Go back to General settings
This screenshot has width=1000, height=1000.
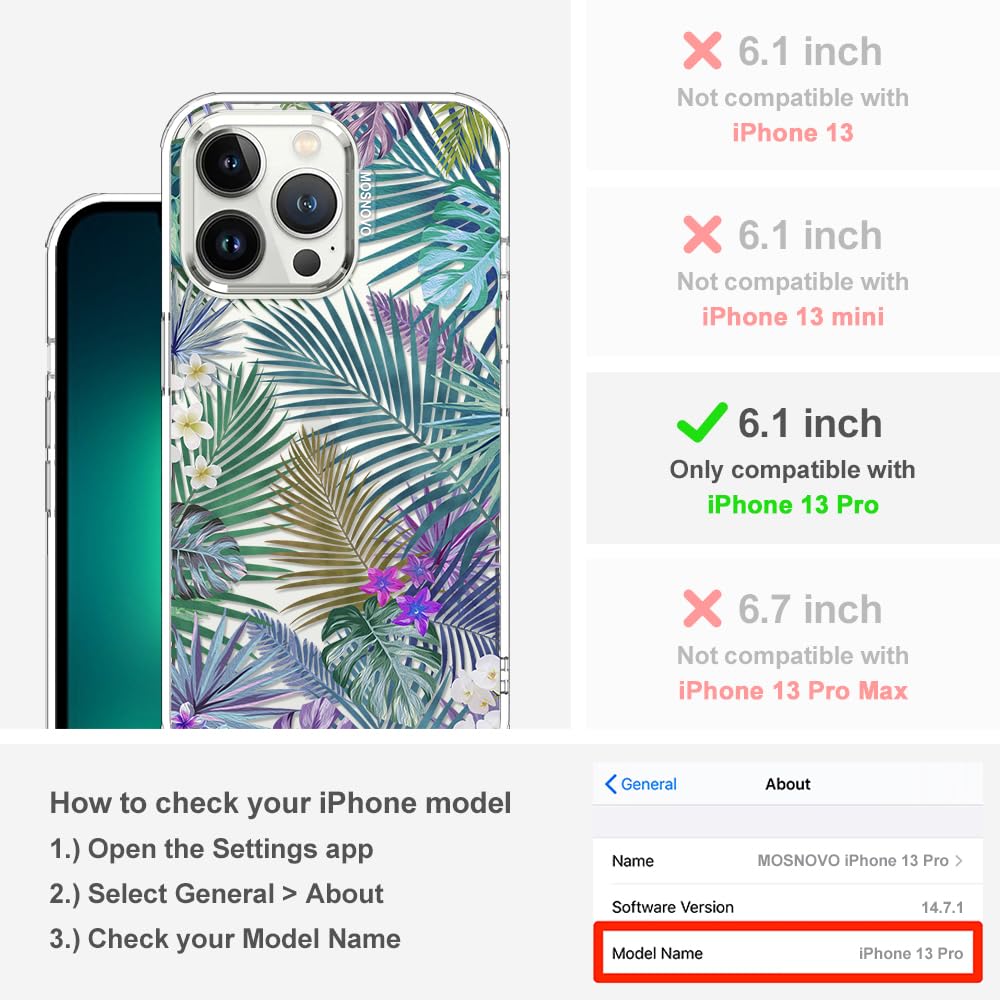click(x=641, y=784)
